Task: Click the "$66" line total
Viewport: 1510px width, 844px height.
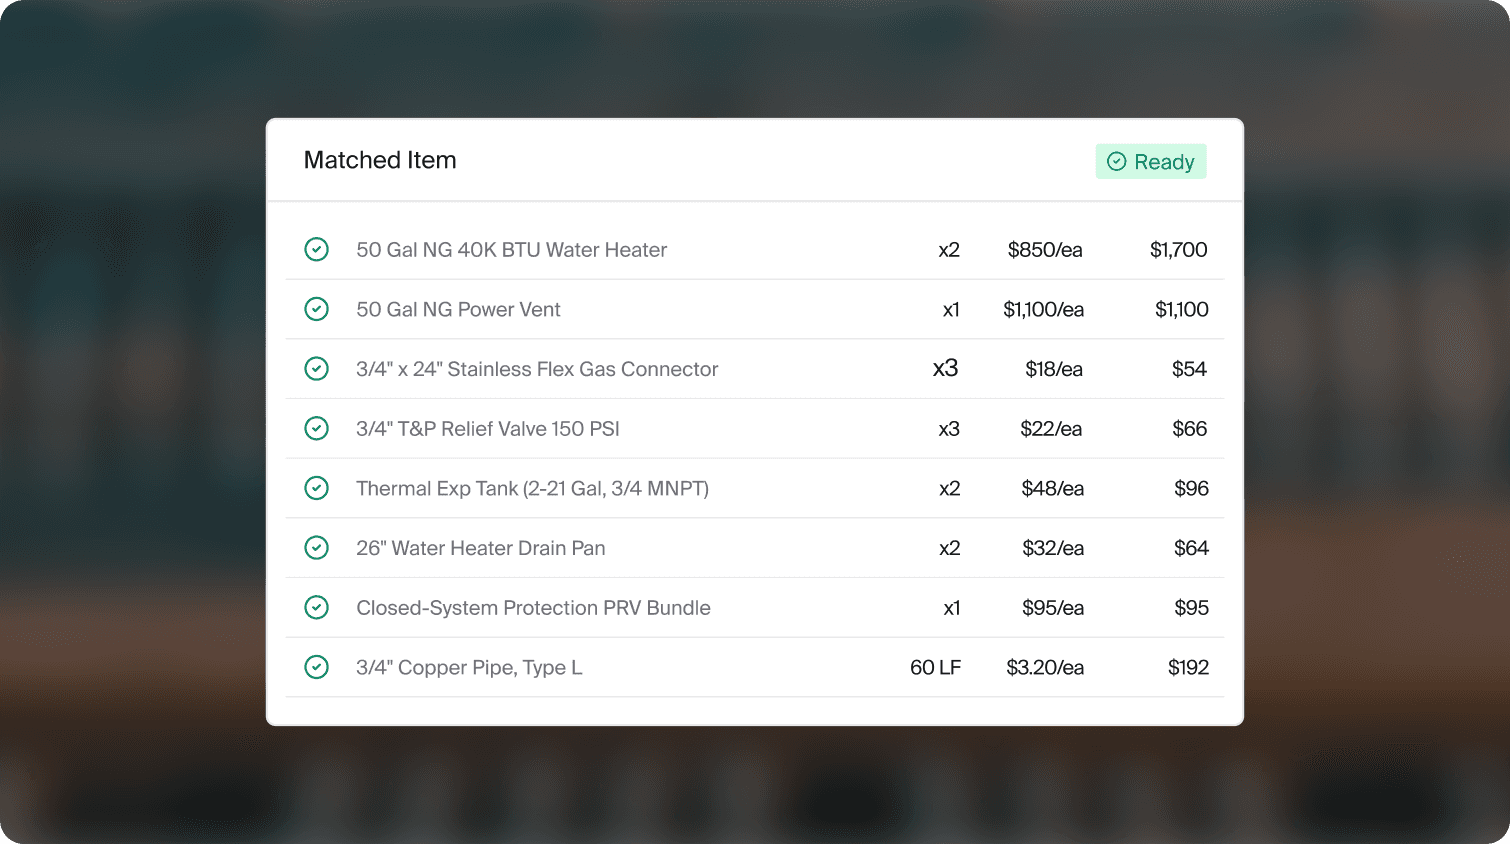Action: [1190, 429]
